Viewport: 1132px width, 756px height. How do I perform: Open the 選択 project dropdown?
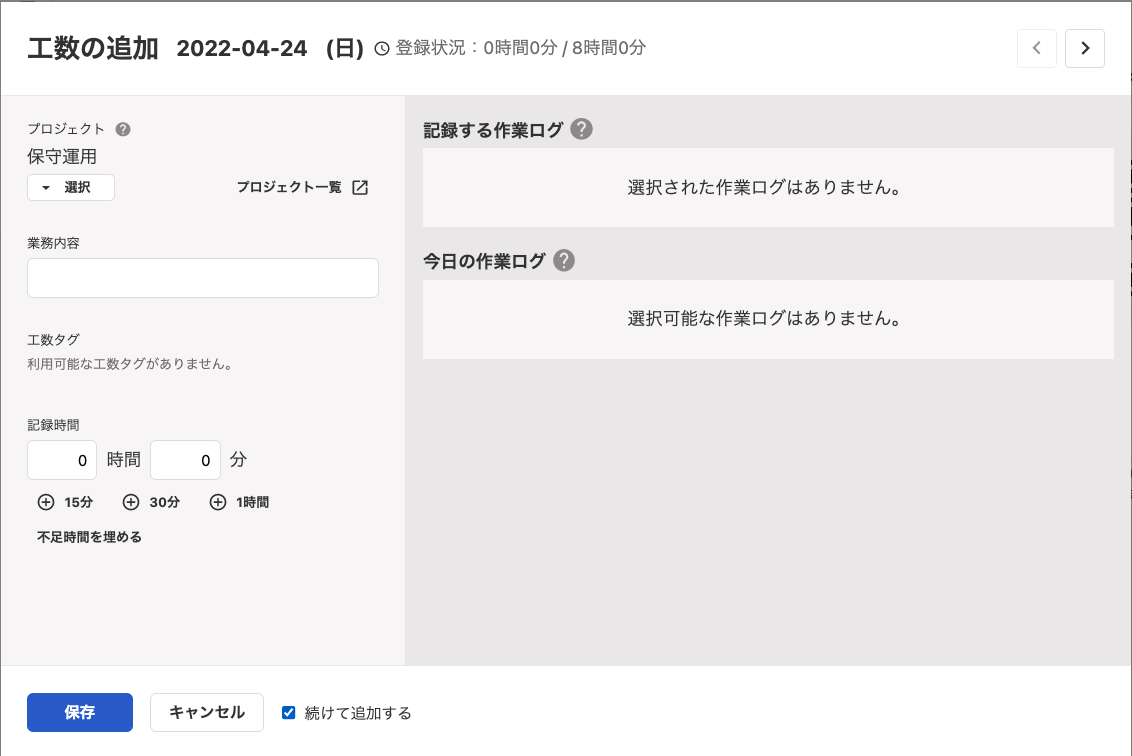(x=71, y=188)
